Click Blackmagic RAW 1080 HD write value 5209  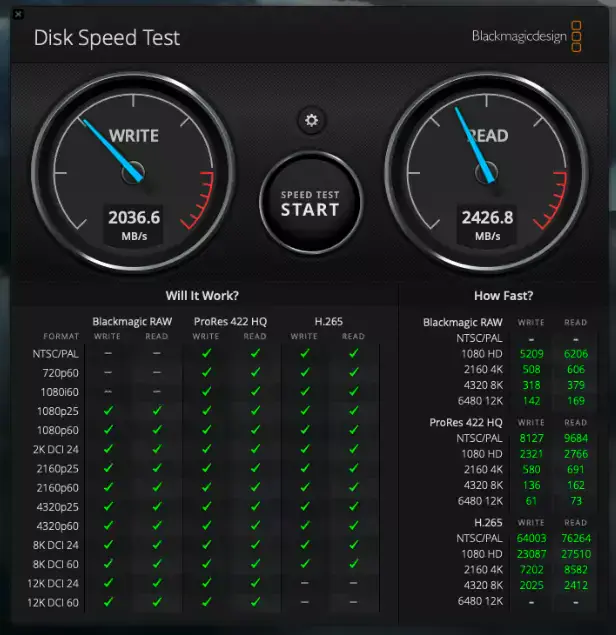tap(531, 354)
